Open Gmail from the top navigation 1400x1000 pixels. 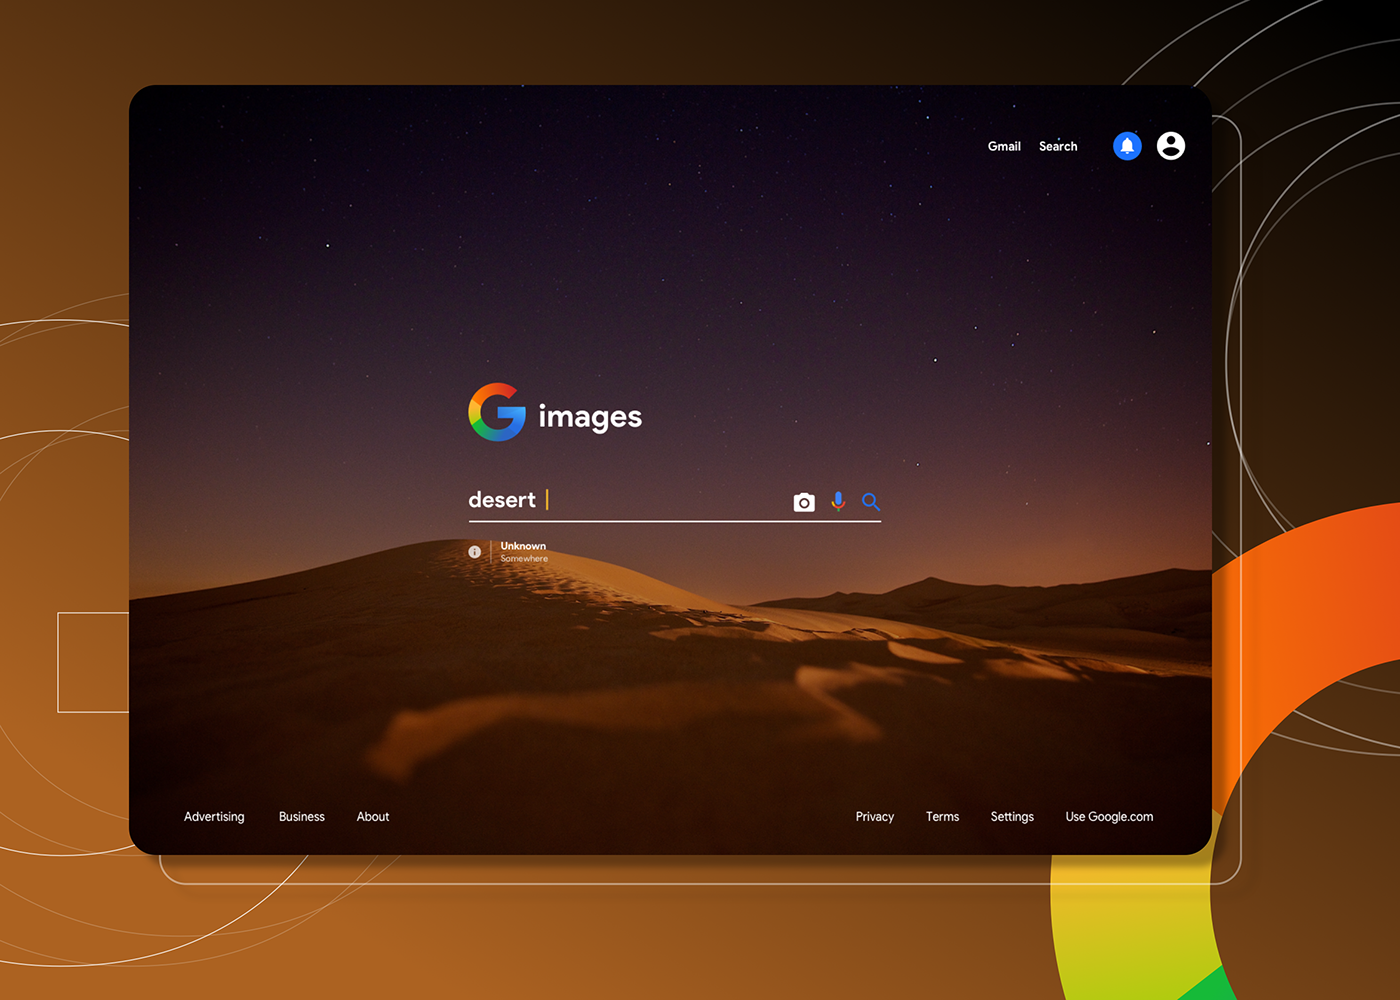click(x=1004, y=146)
